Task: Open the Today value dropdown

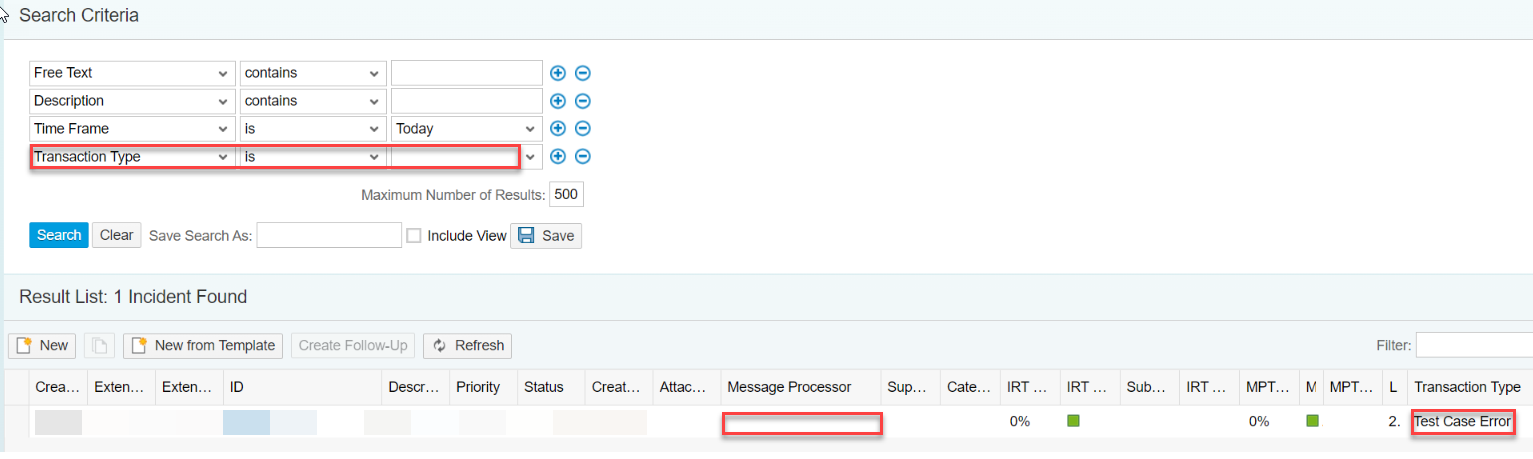Action: click(467, 129)
